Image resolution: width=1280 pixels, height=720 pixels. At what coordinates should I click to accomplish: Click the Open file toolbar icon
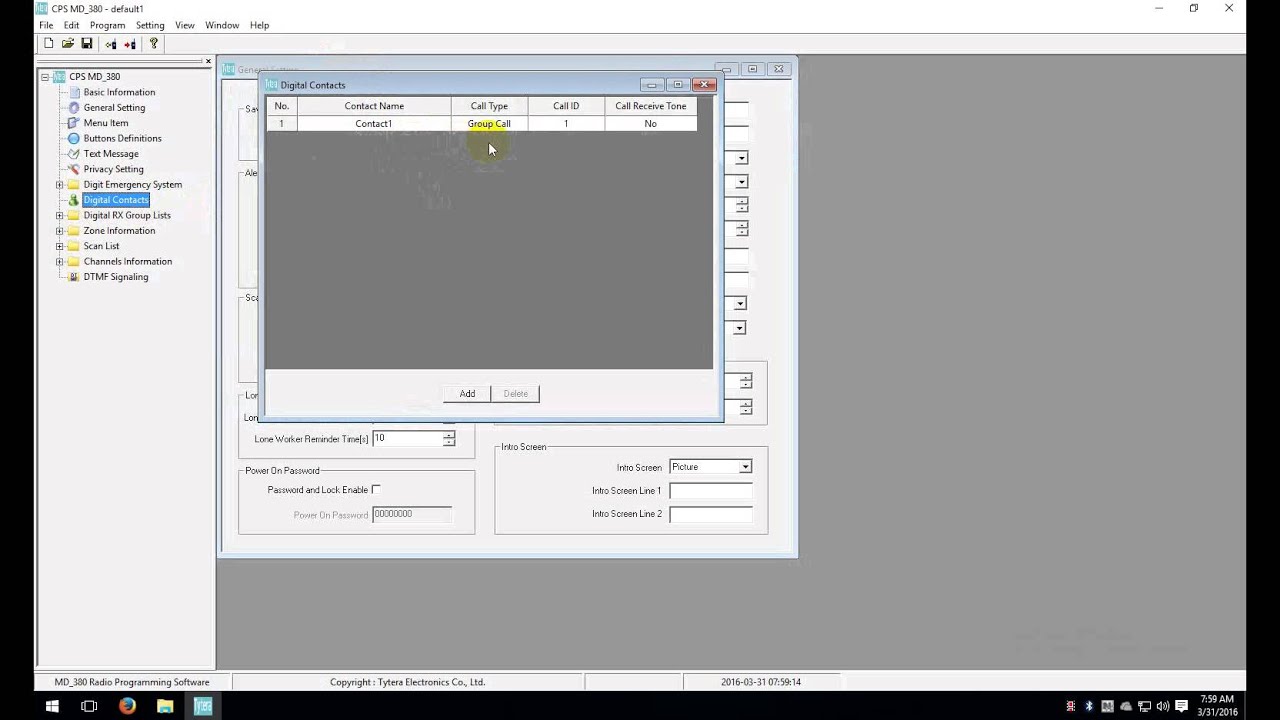point(68,44)
